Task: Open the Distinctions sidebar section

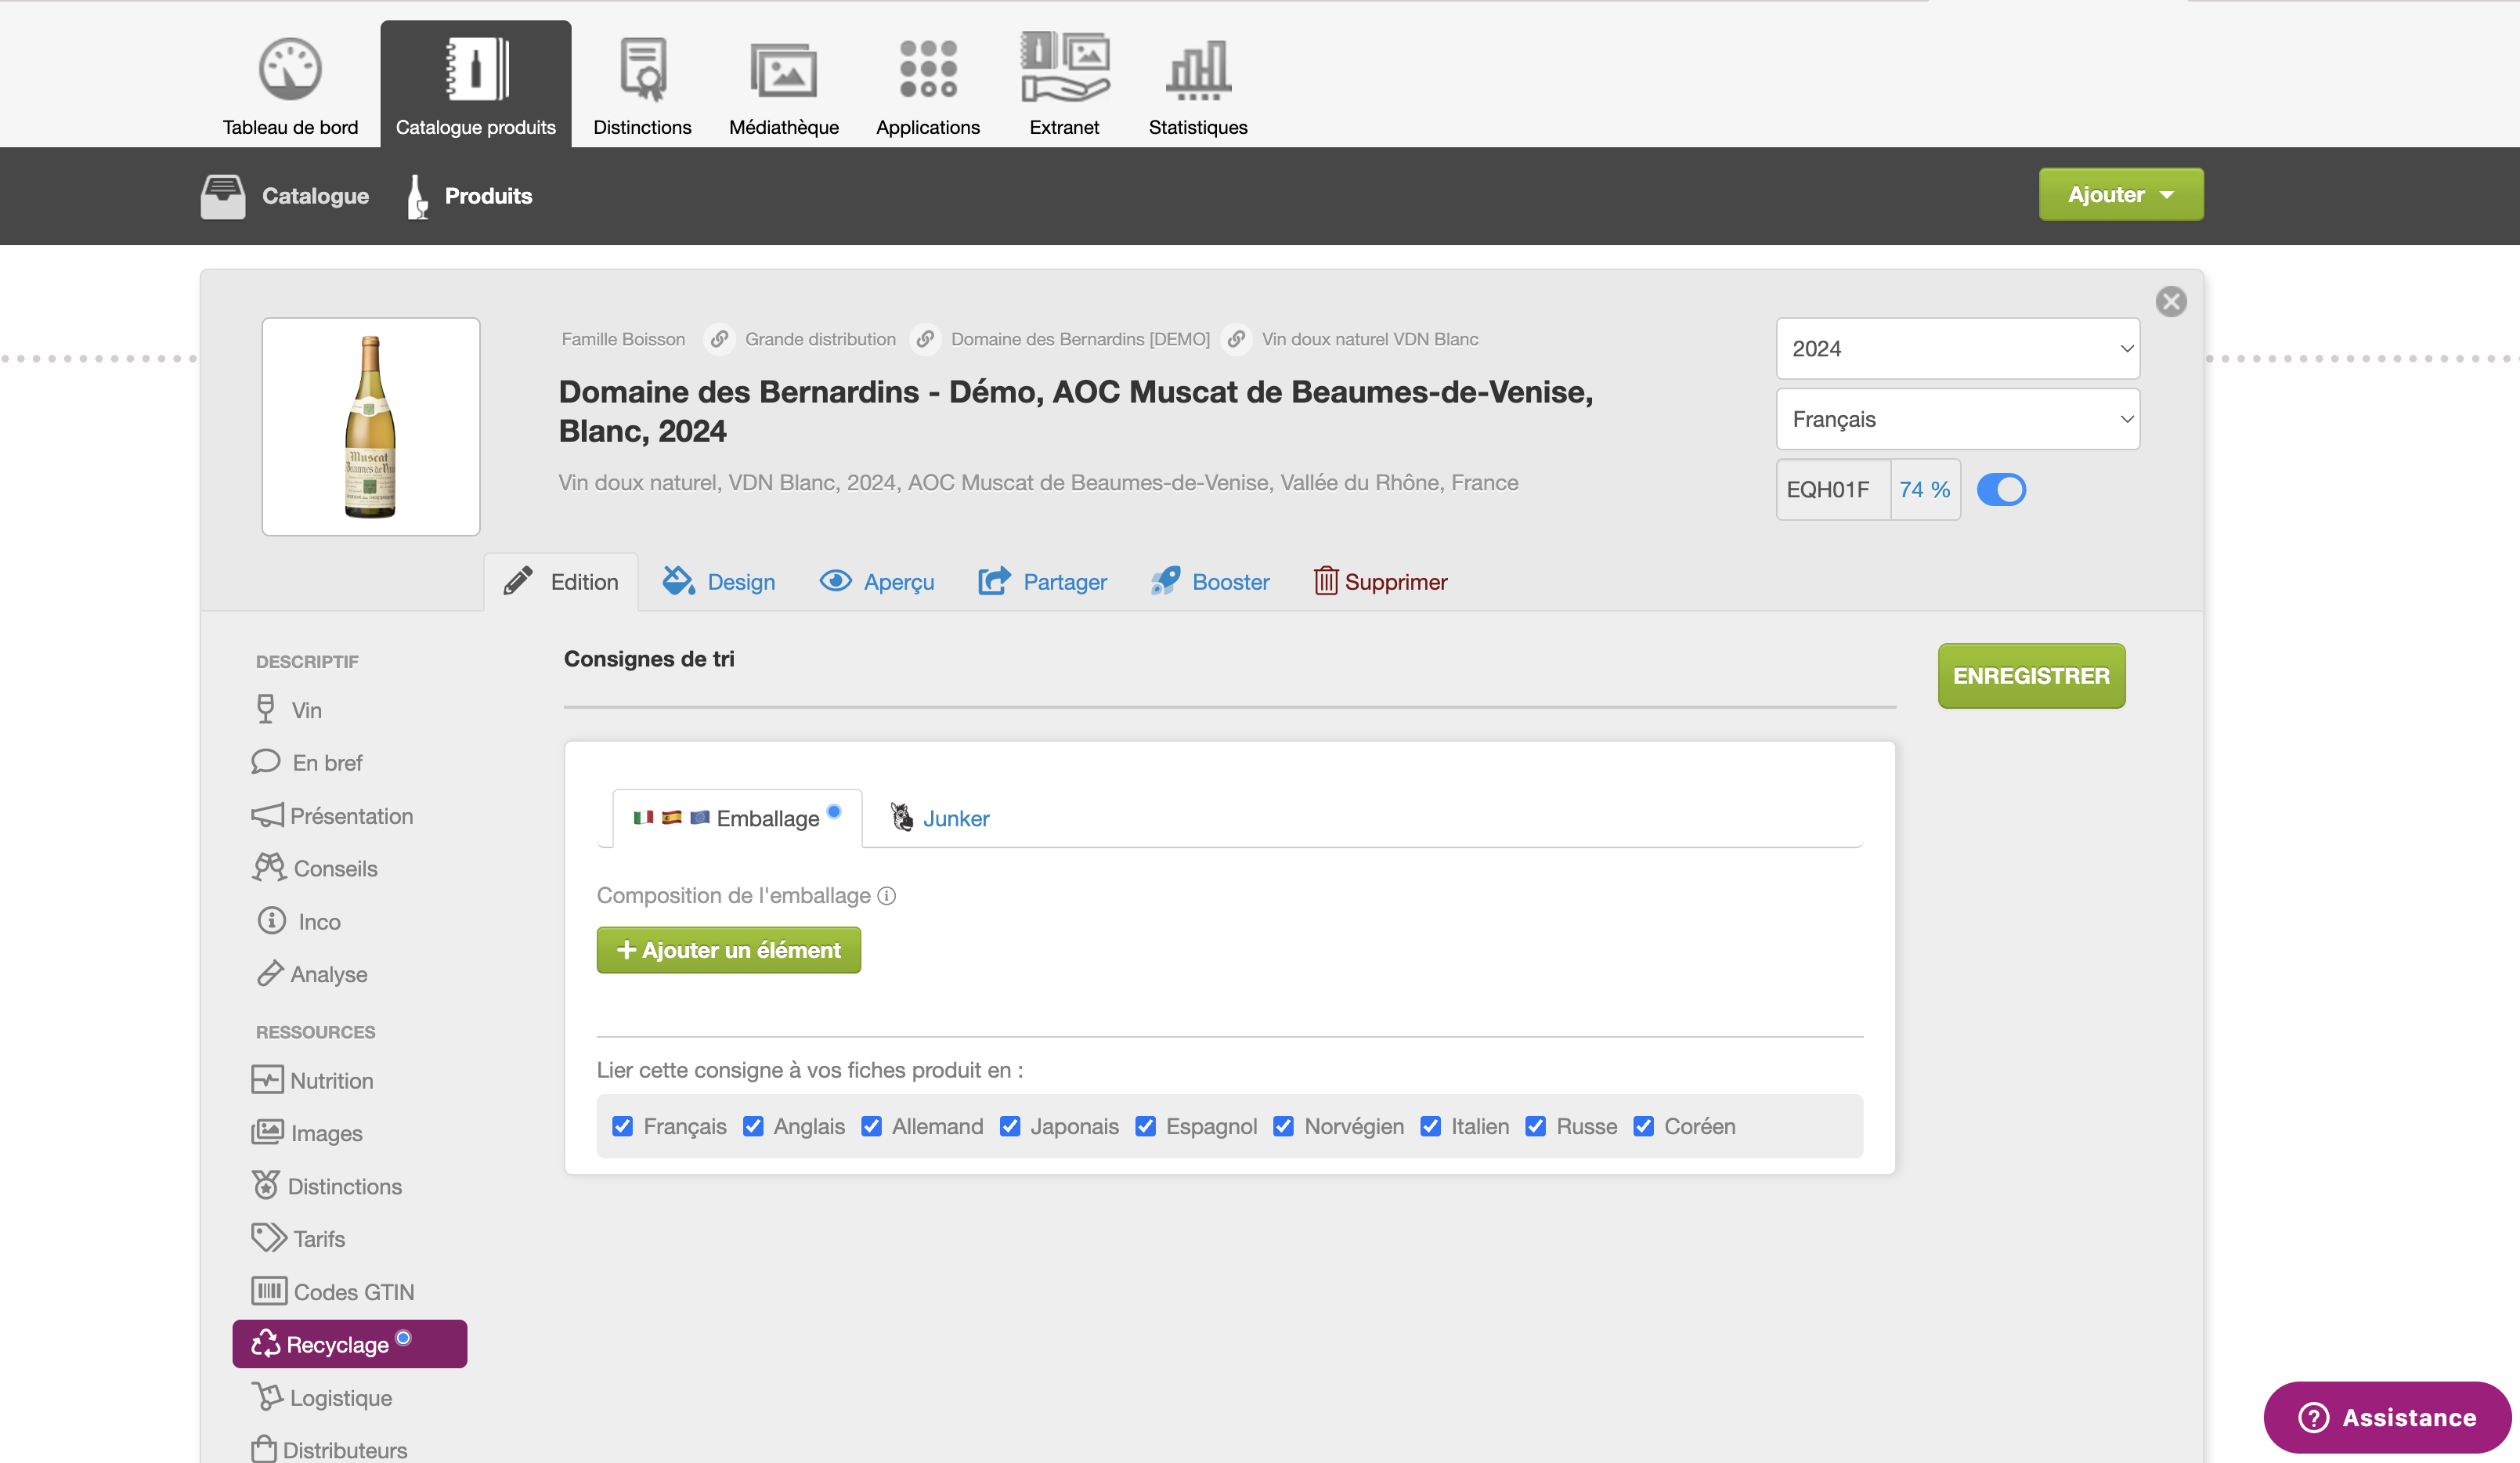Action: point(326,1186)
